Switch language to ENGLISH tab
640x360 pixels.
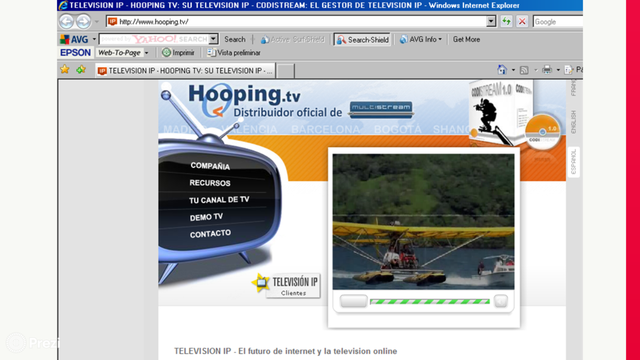click(x=573, y=122)
